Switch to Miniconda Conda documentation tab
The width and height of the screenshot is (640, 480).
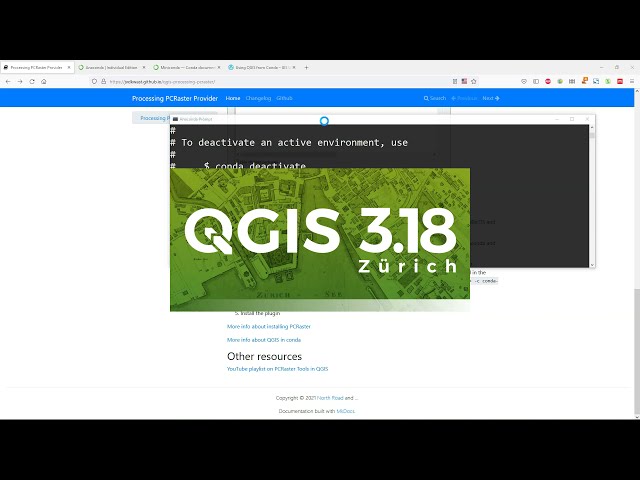[187, 67]
